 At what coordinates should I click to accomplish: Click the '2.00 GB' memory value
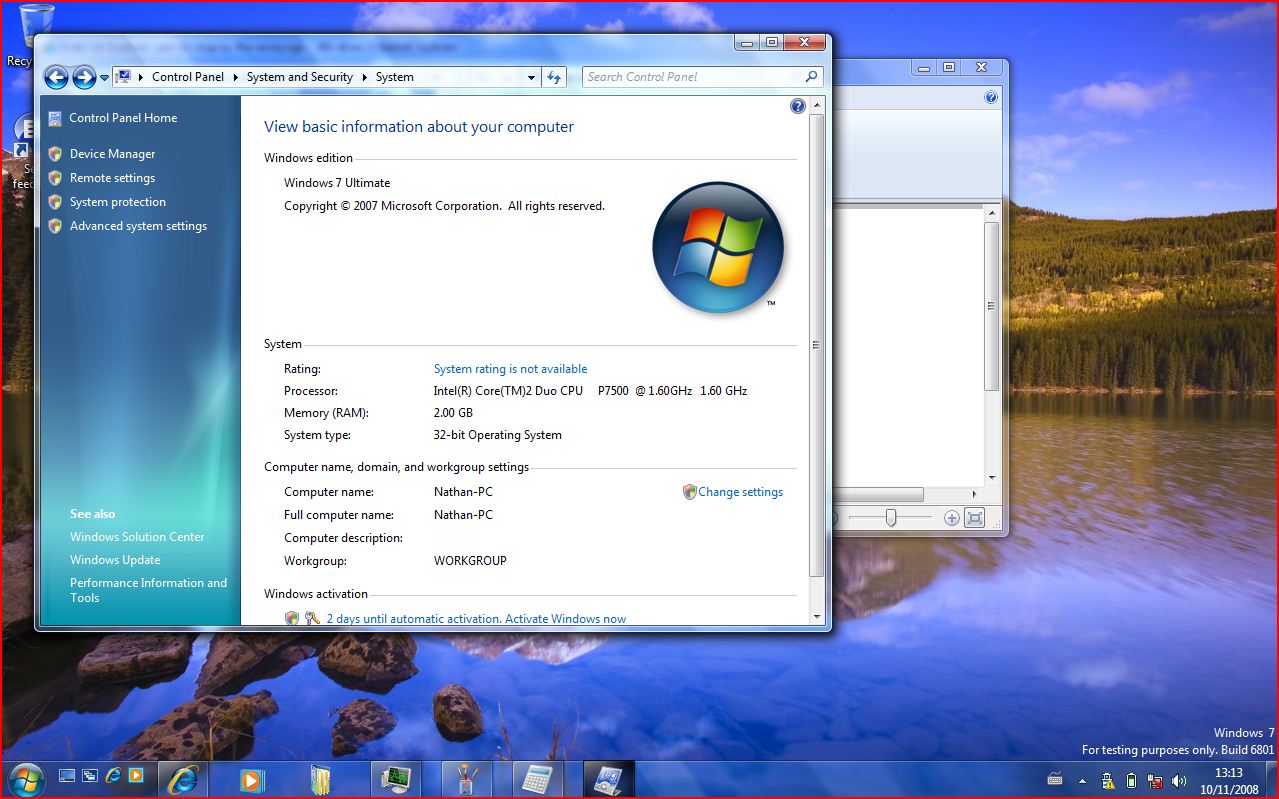(453, 413)
